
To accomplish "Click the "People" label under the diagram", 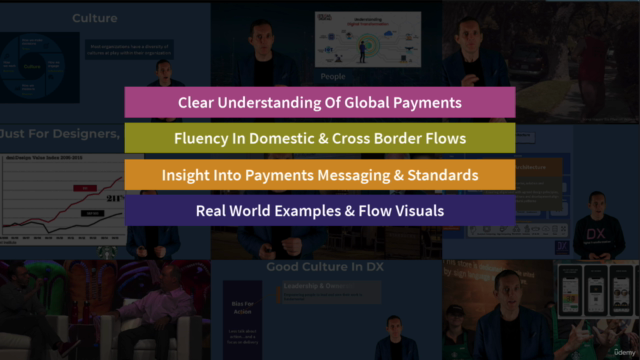I will coord(333,76).
